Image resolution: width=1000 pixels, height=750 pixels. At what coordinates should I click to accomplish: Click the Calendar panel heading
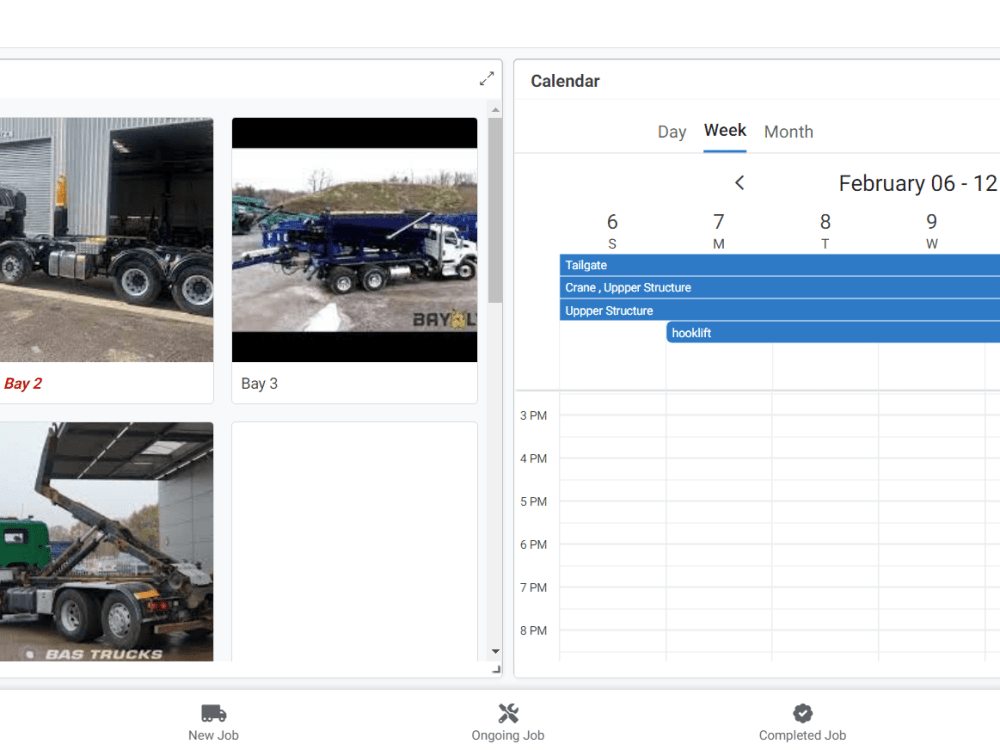[x=565, y=81]
